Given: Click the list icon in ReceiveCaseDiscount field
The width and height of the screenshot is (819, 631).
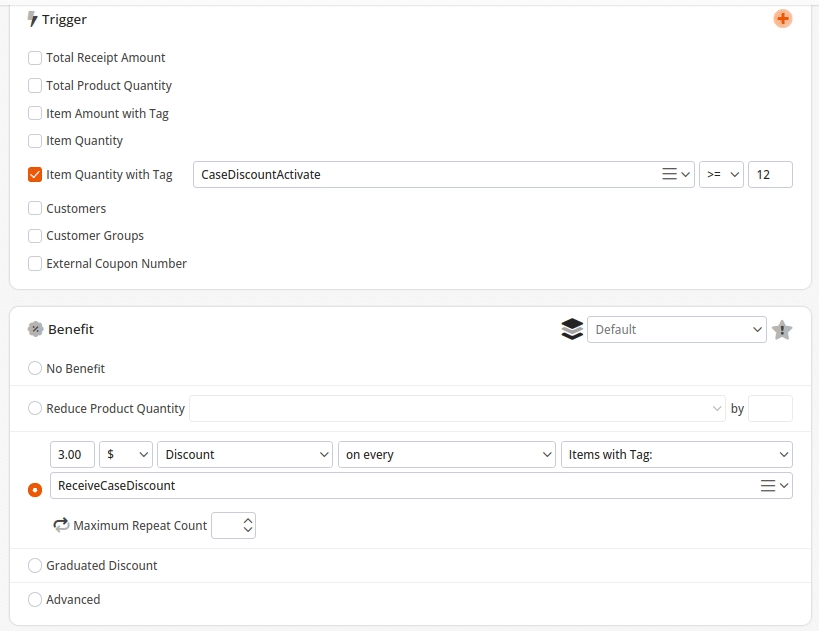Looking at the screenshot, I should click(x=768, y=486).
